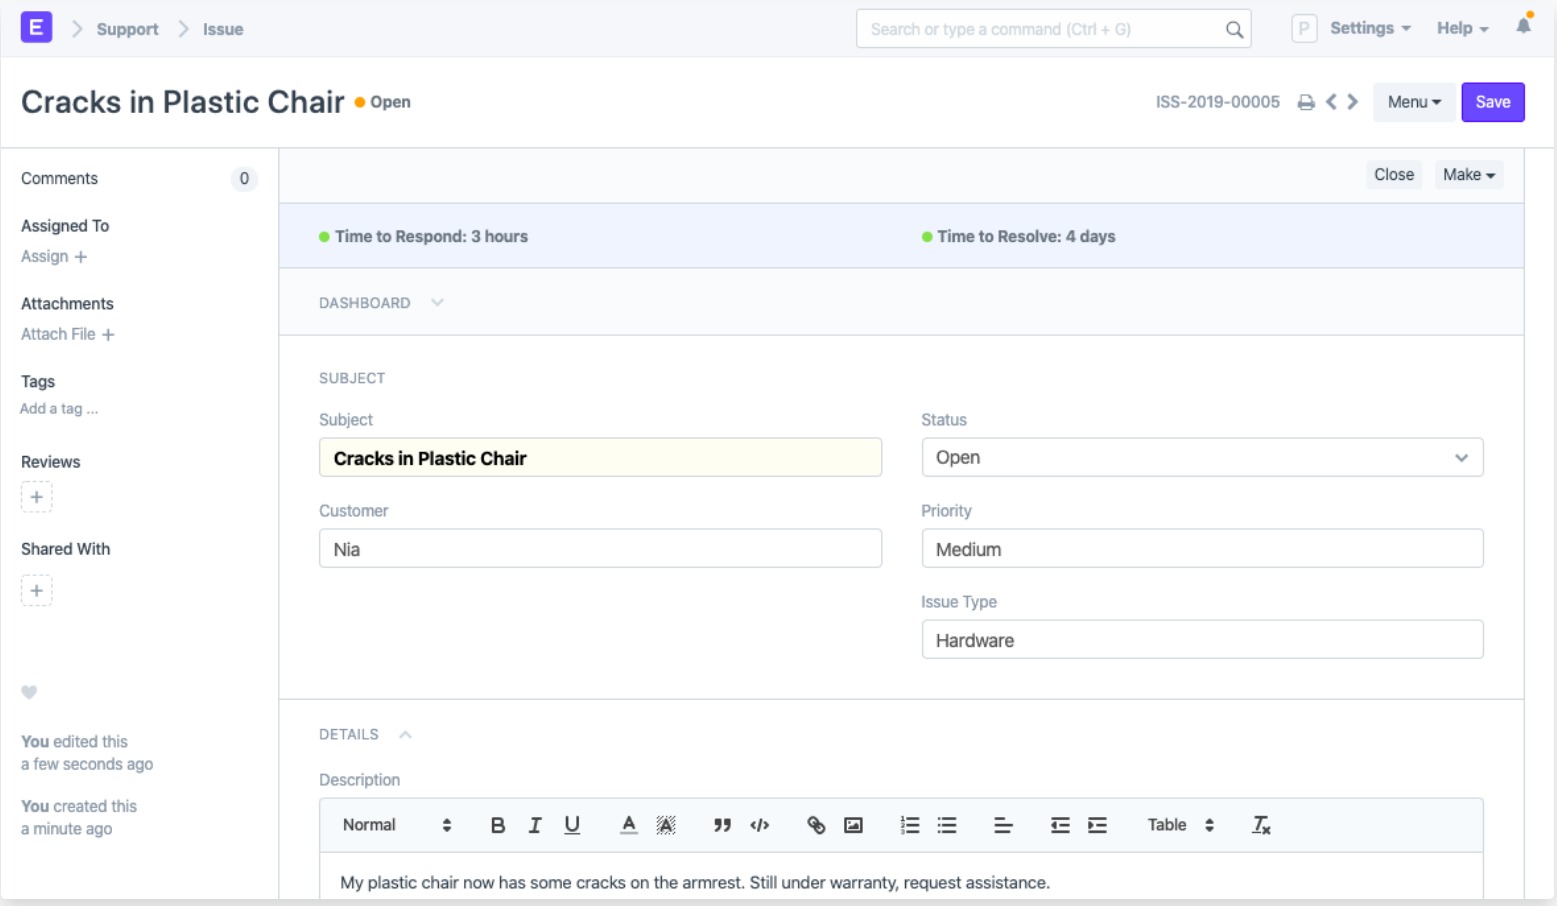Open notifications bell icon

pos(1523,26)
